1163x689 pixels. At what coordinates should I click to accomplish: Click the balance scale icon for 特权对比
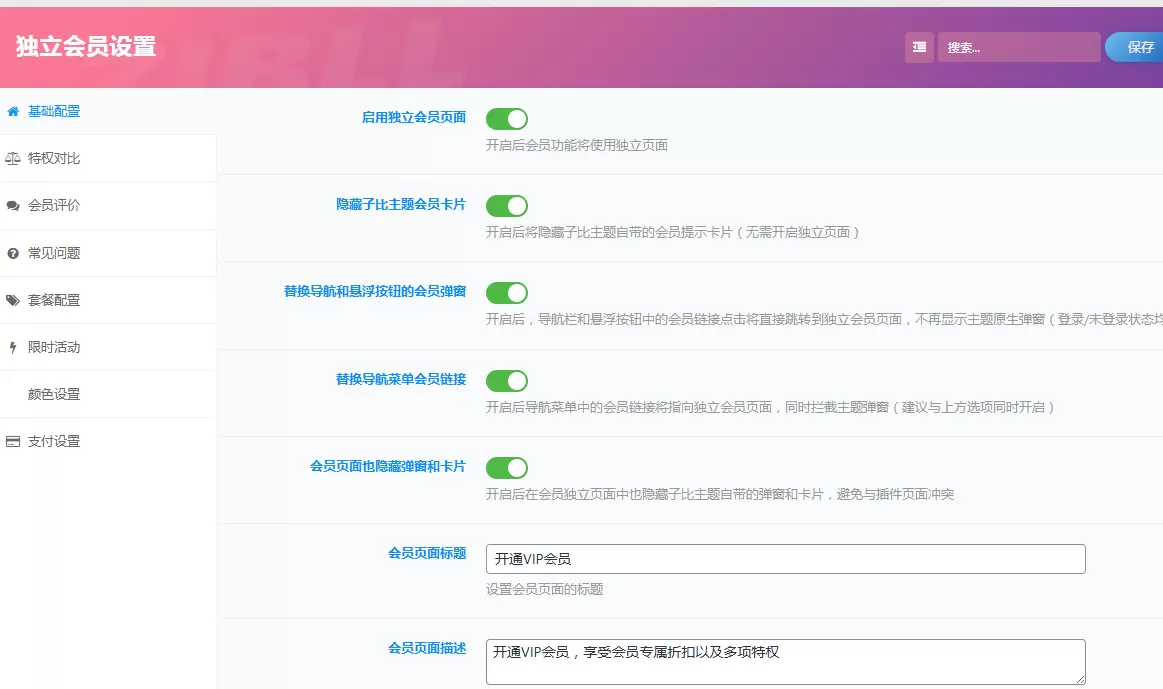(13, 159)
